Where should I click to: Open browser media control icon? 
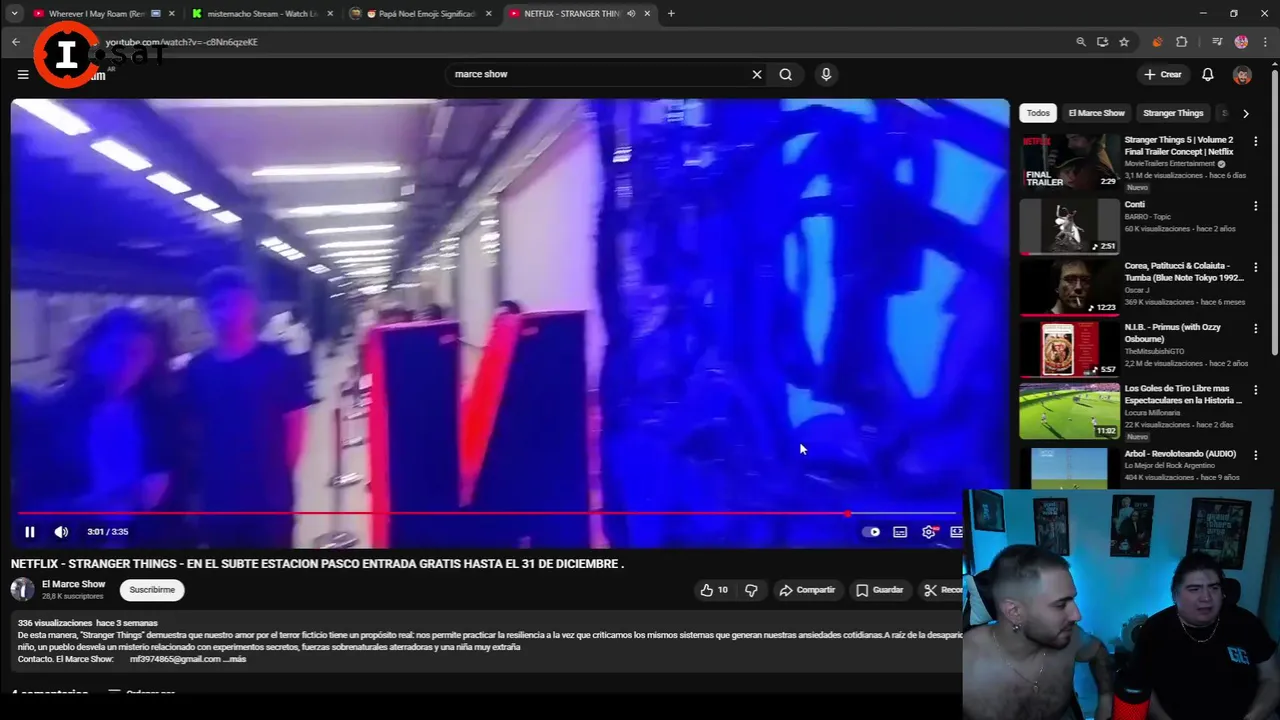point(1217,42)
